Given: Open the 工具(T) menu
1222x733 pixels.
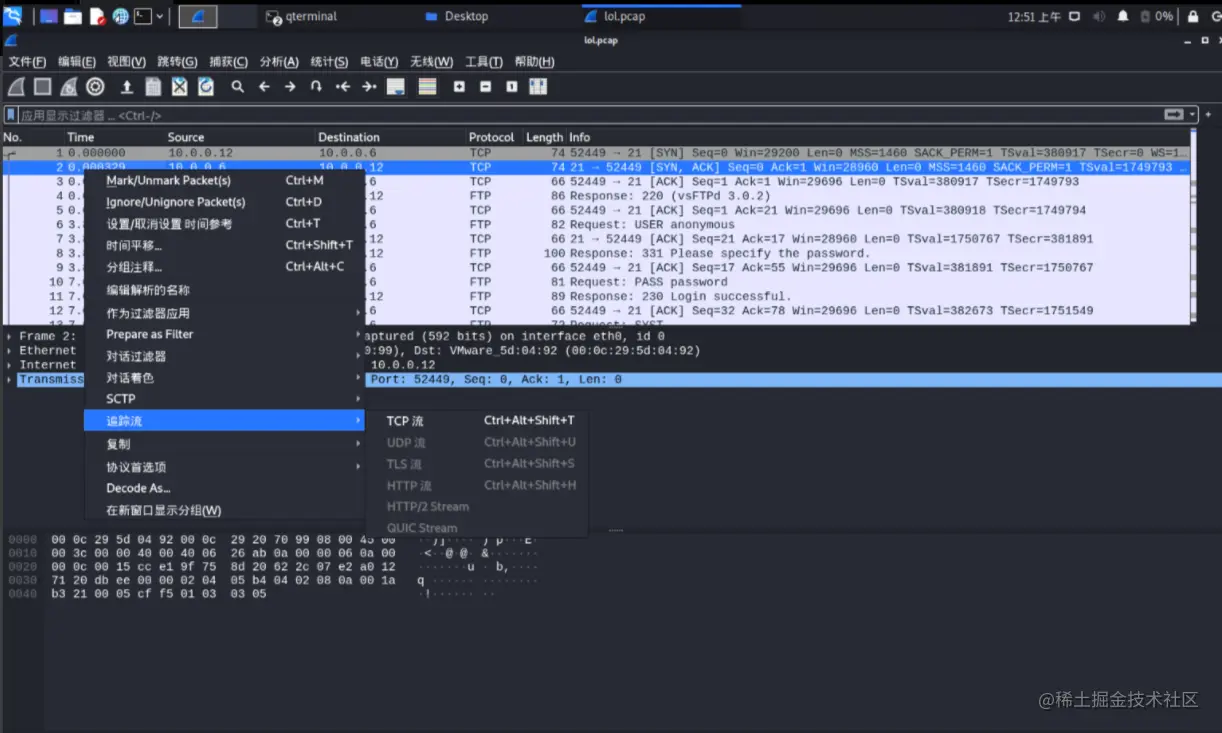Looking at the screenshot, I should 484,62.
